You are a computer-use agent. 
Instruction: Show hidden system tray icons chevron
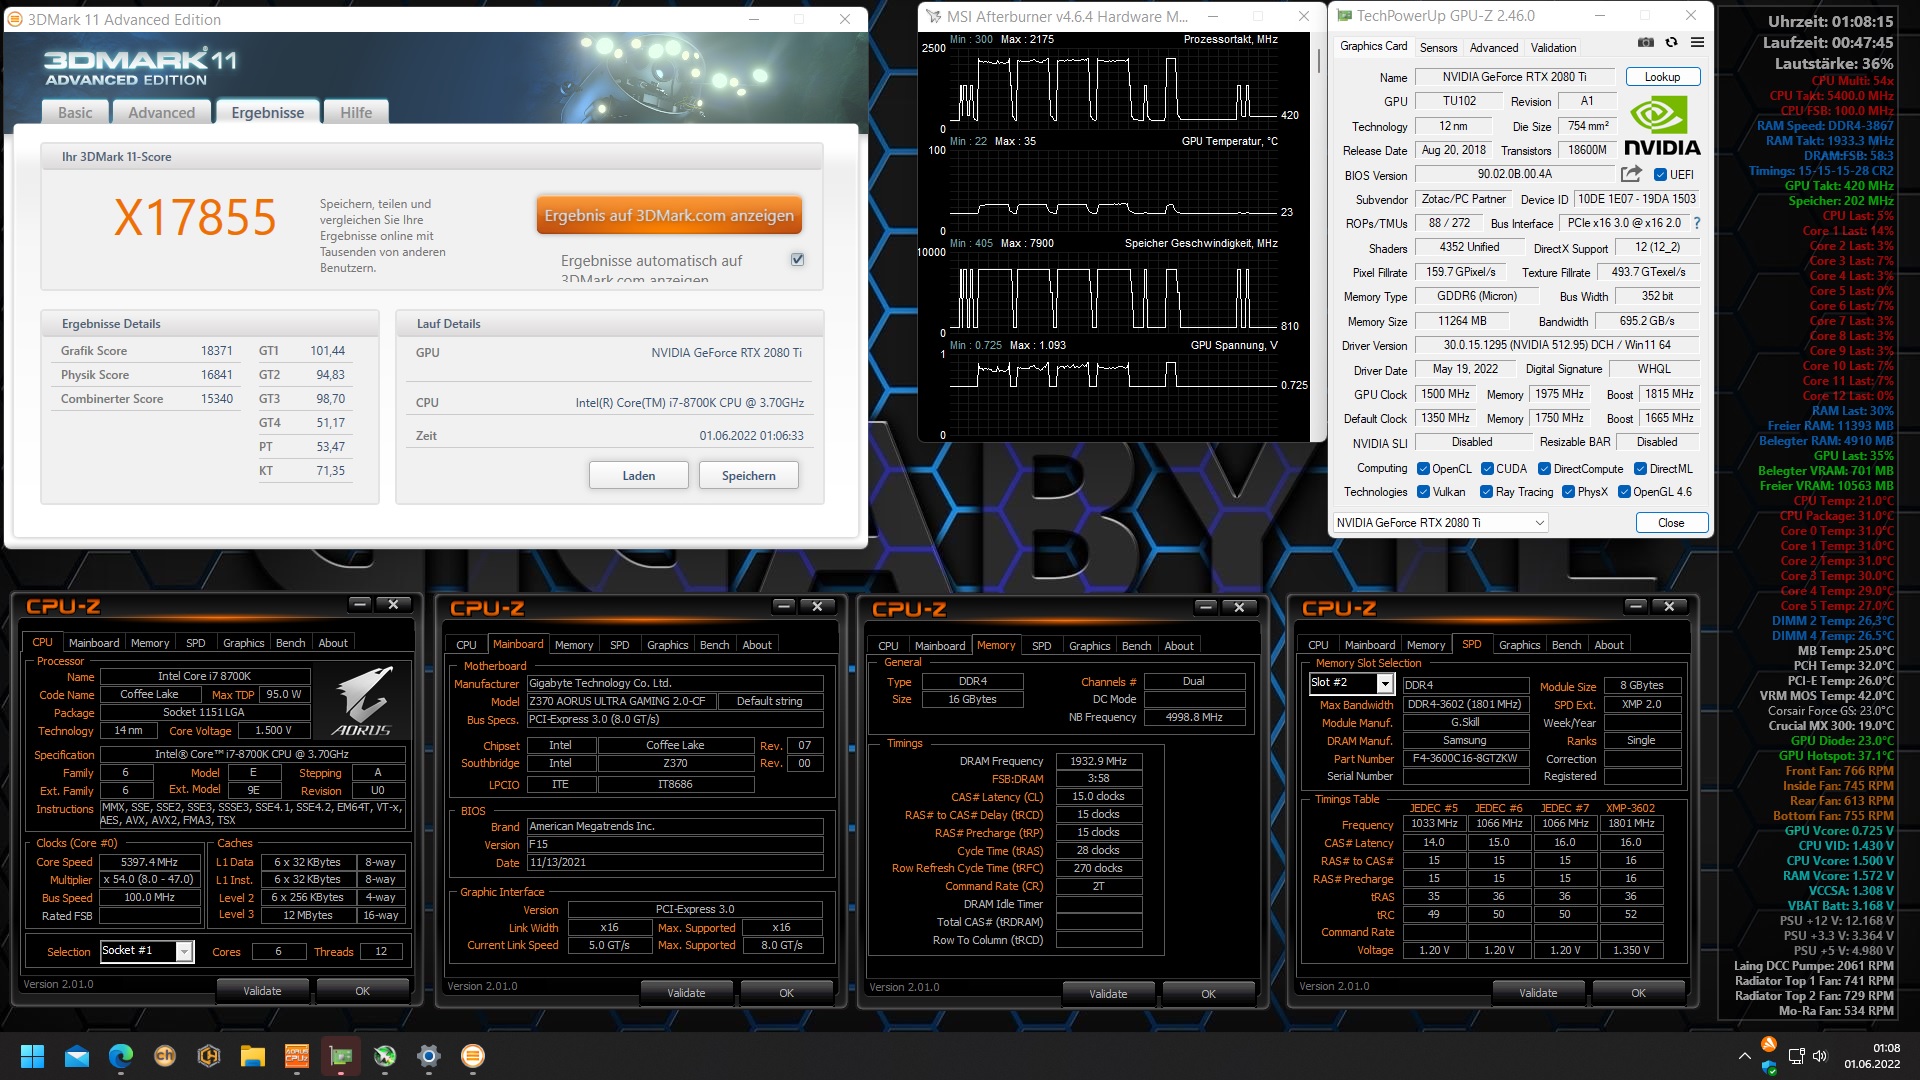click(1744, 1056)
